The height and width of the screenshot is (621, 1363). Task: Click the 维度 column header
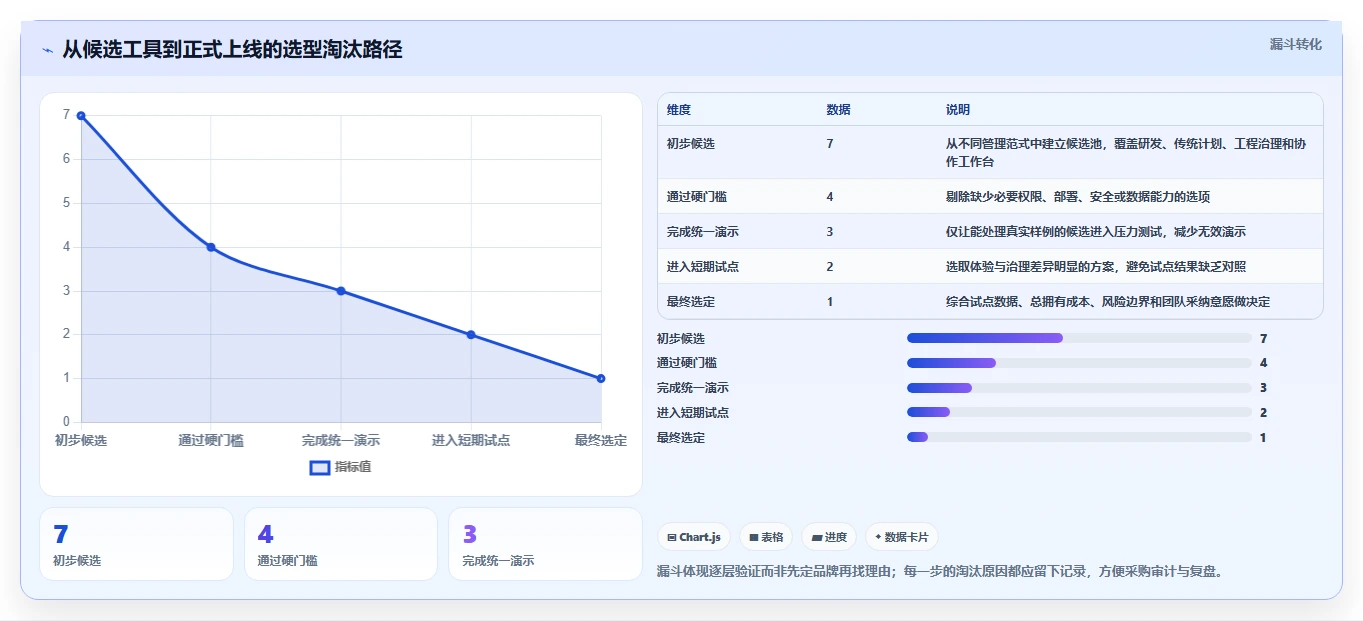(679, 110)
